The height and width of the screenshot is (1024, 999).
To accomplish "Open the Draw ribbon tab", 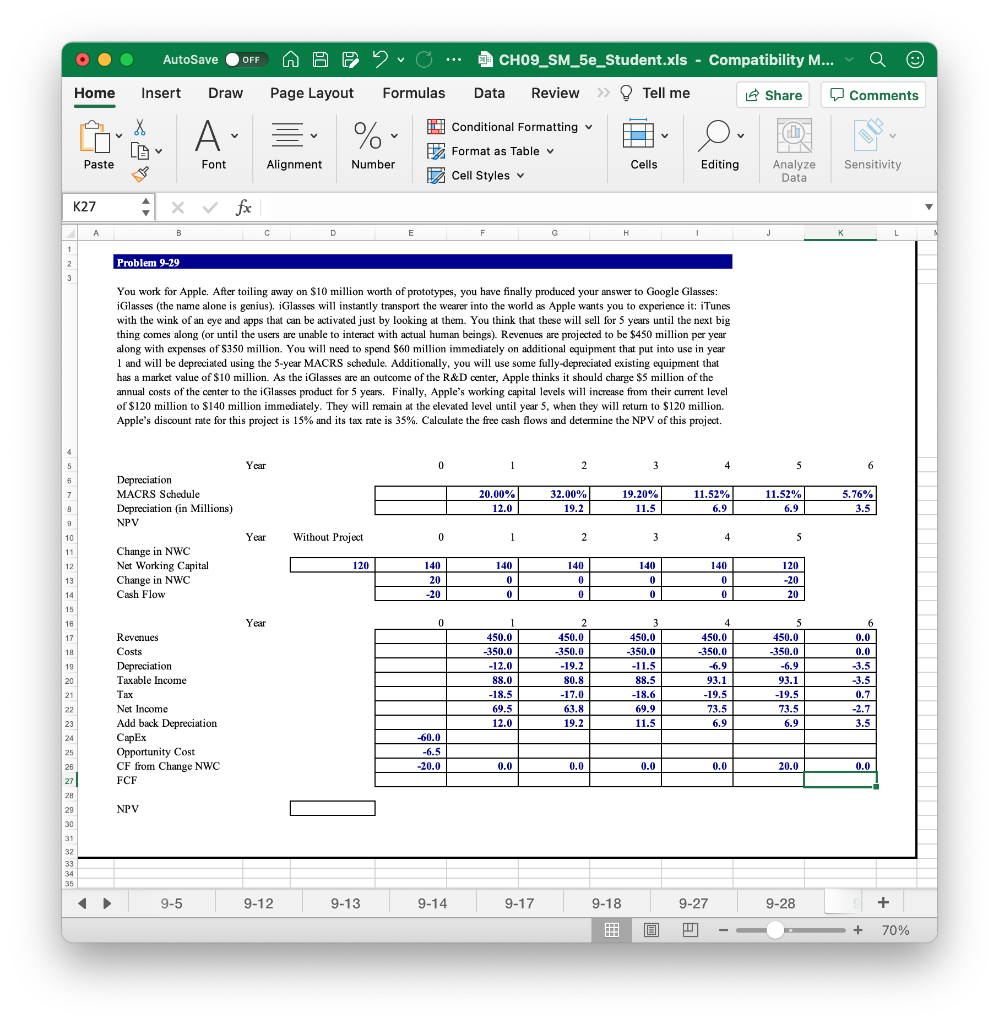I will (225, 93).
